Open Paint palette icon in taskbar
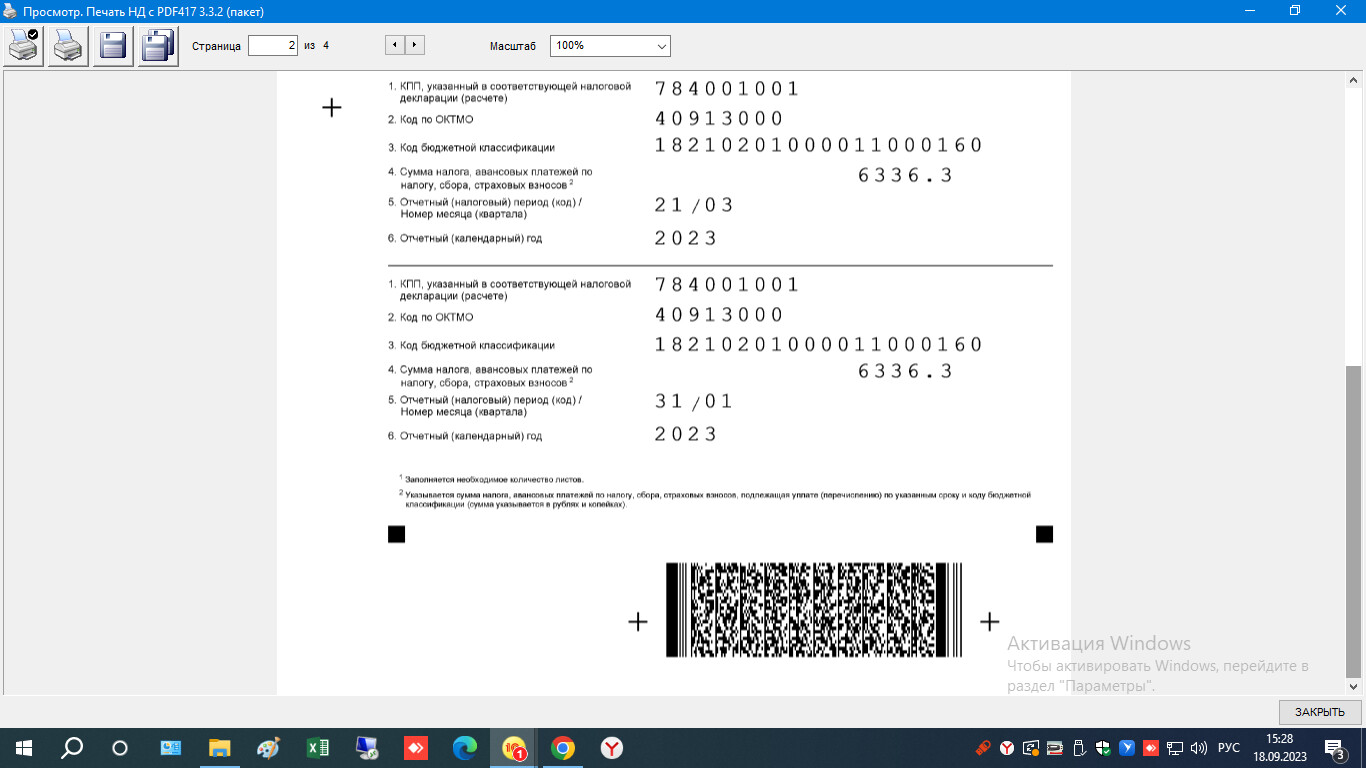 pyautogui.click(x=268, y=748)
